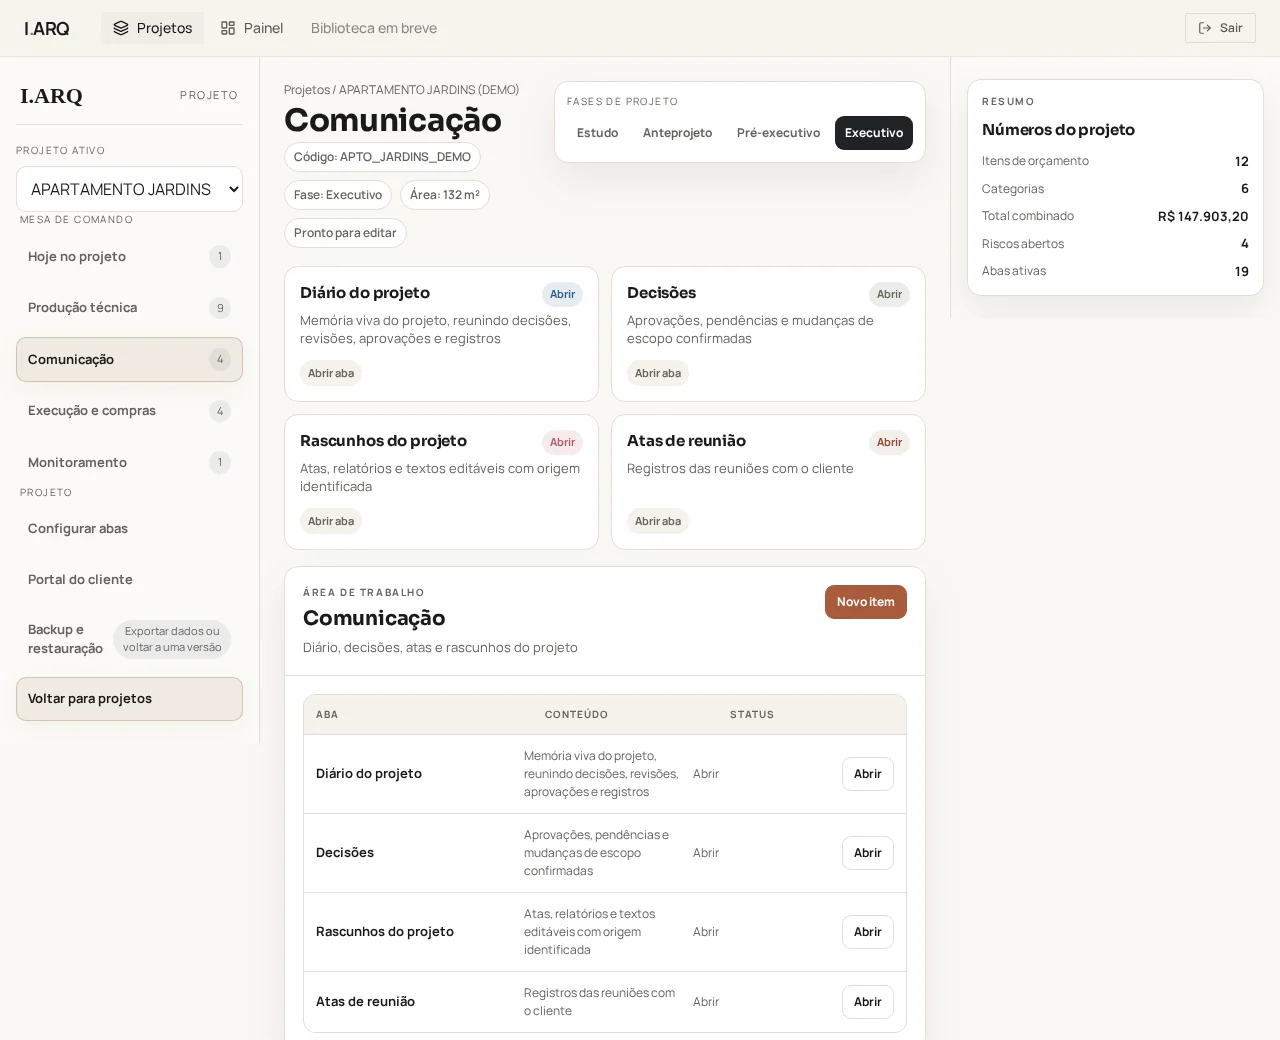Click Abrir badge on Atas de reunião card
Viewport: 1280px width, 1040px height.
pyautogui.click(x=889, y=442)
